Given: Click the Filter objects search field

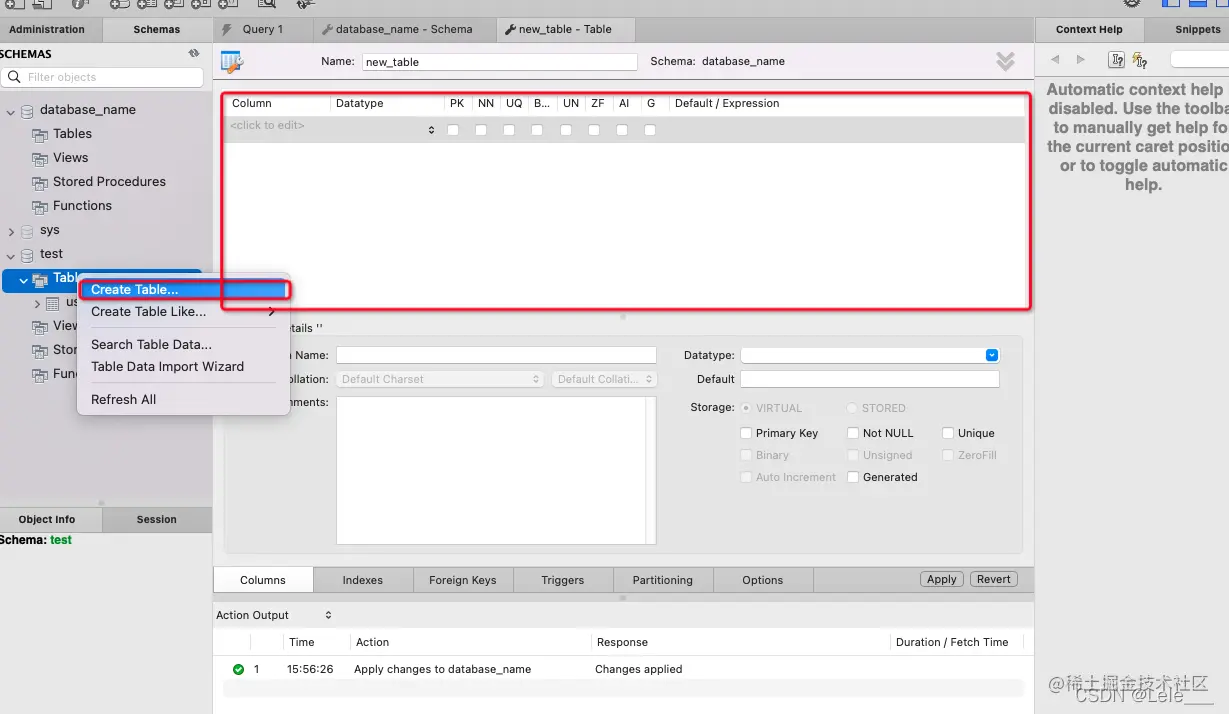Looking at the screenshot, I should [103, 77].
